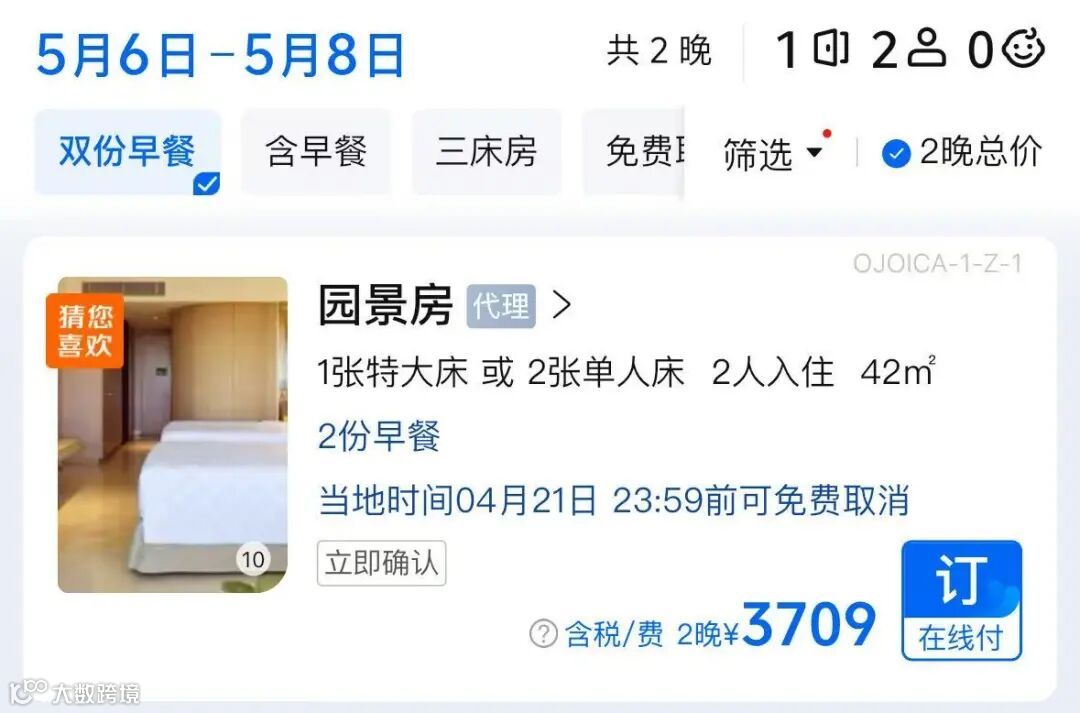
Task: Open the 筛选 filter dropdown
Action: pyautogui.click(x=773, y=153)
